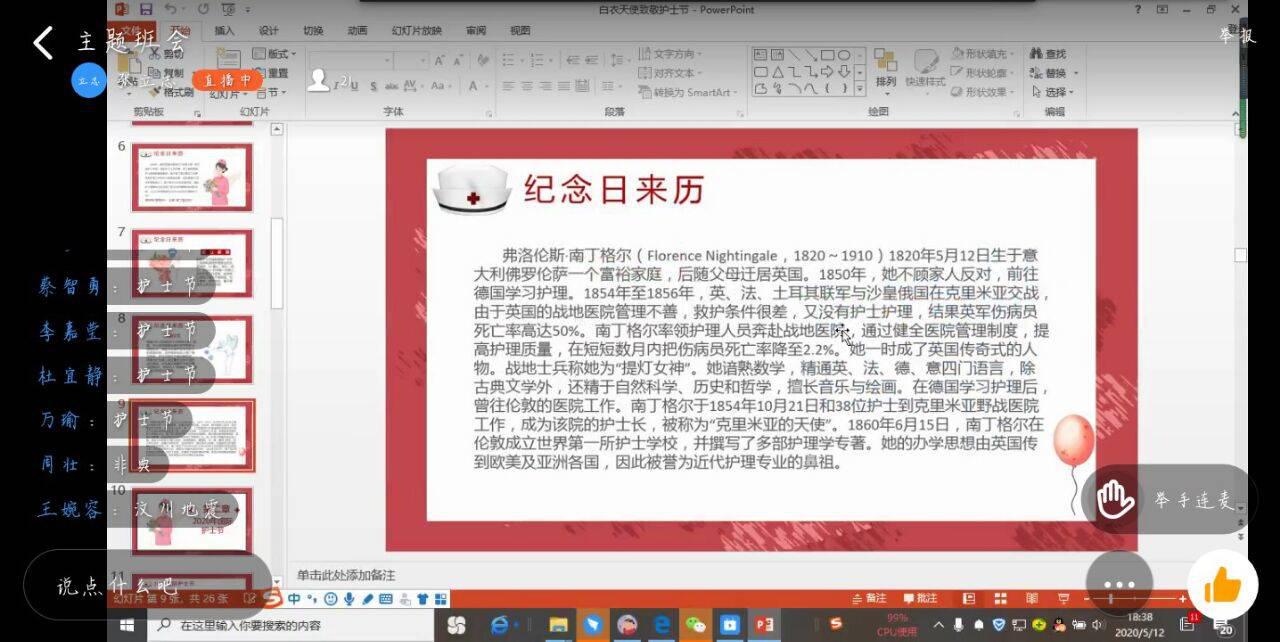Click the 替换 replace button

click(x=1052, y=73)
